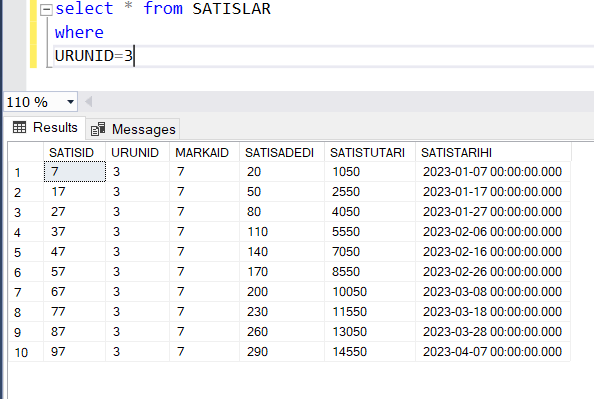Screen dimensions: 594x399
Task: Switch to the Results tab
Action: click(x=45, y=128)
